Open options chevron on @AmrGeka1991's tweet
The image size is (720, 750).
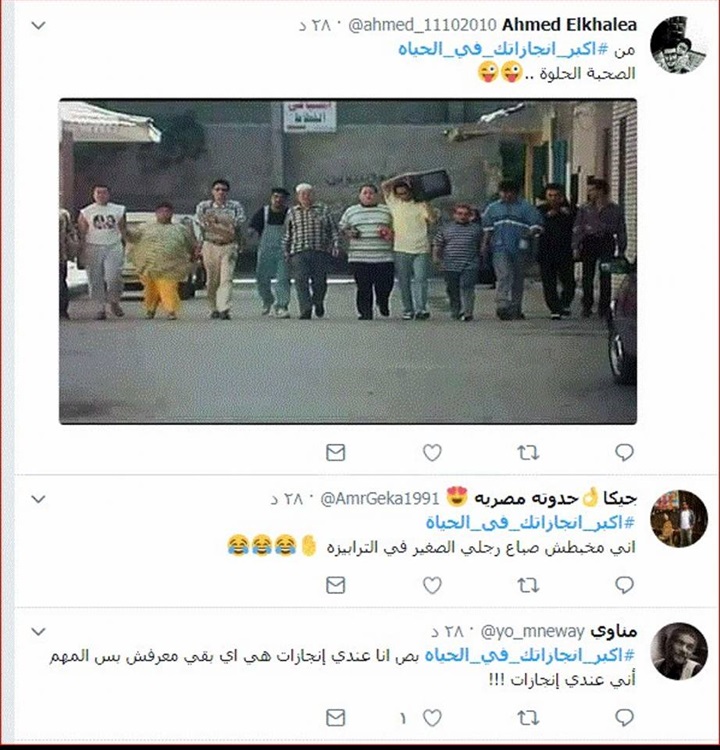pos(38,499)
